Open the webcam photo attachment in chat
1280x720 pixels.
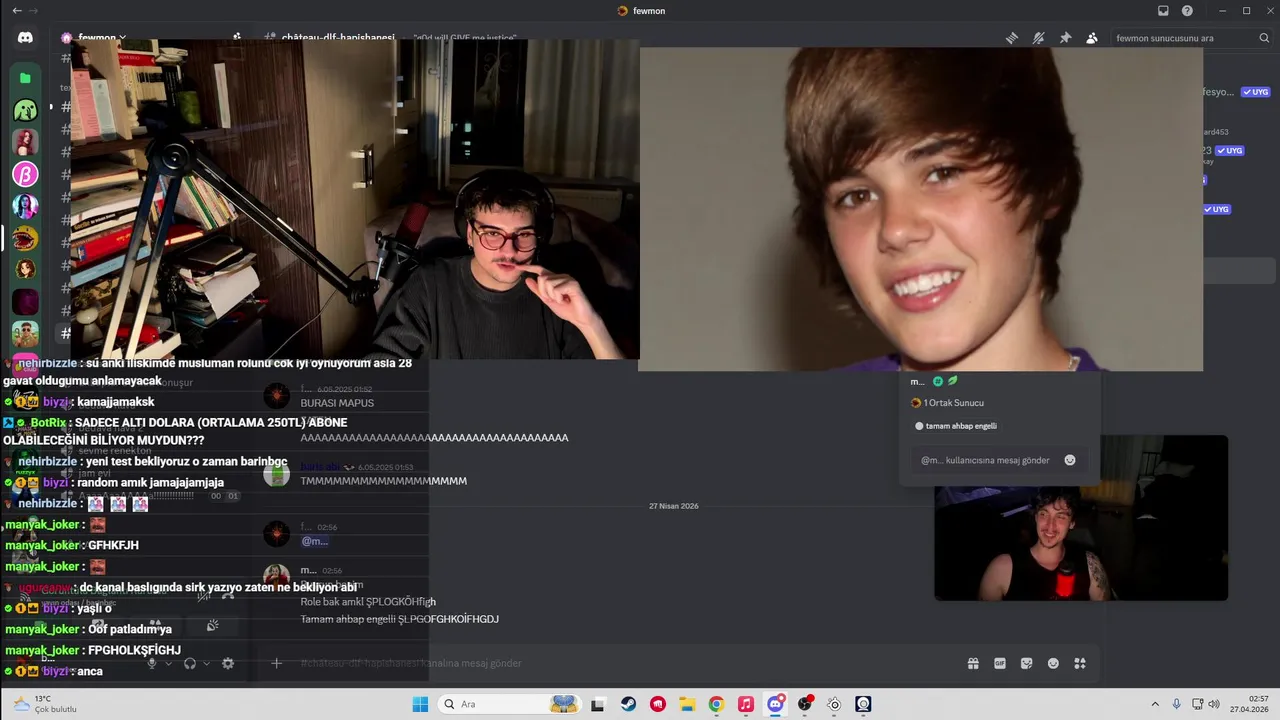click(x=1081, y=518)
